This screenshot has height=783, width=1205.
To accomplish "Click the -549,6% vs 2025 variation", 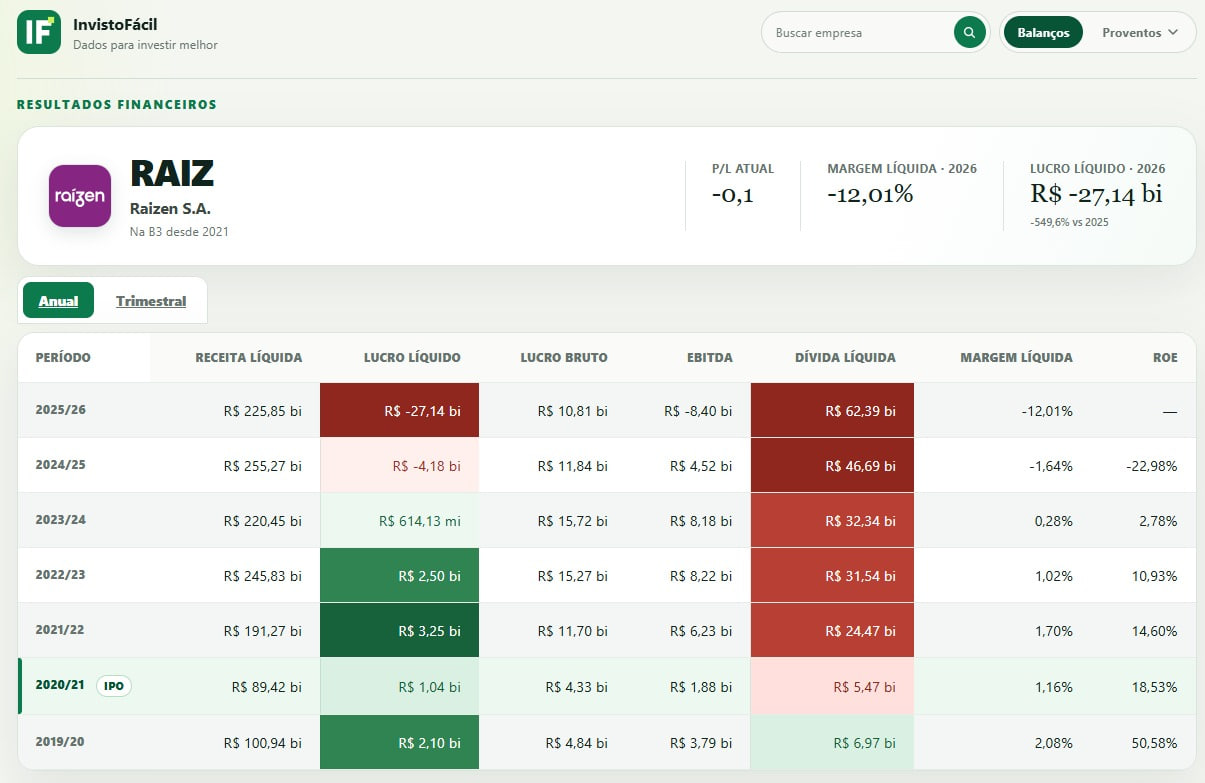I will tap(1069, 222).
